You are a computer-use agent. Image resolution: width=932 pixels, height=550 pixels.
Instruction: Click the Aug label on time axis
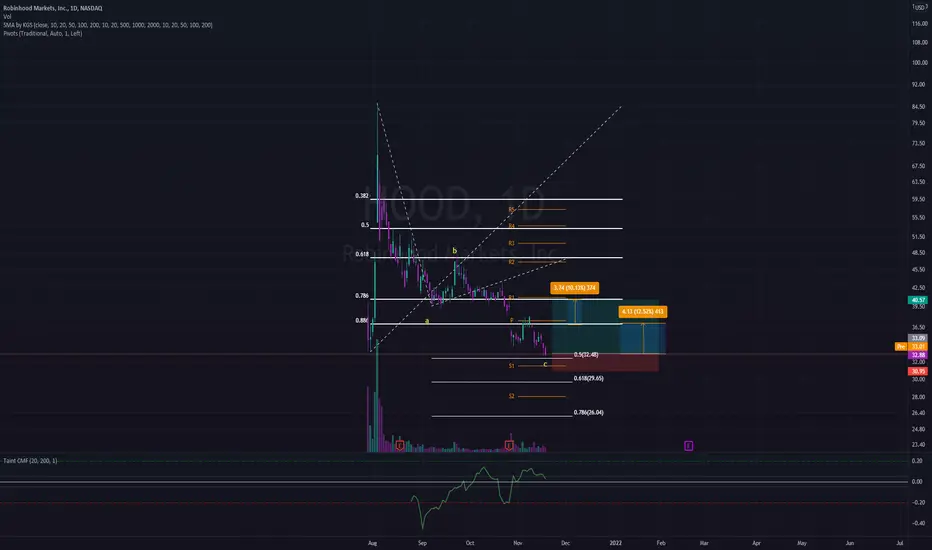(x=372, y=543)
